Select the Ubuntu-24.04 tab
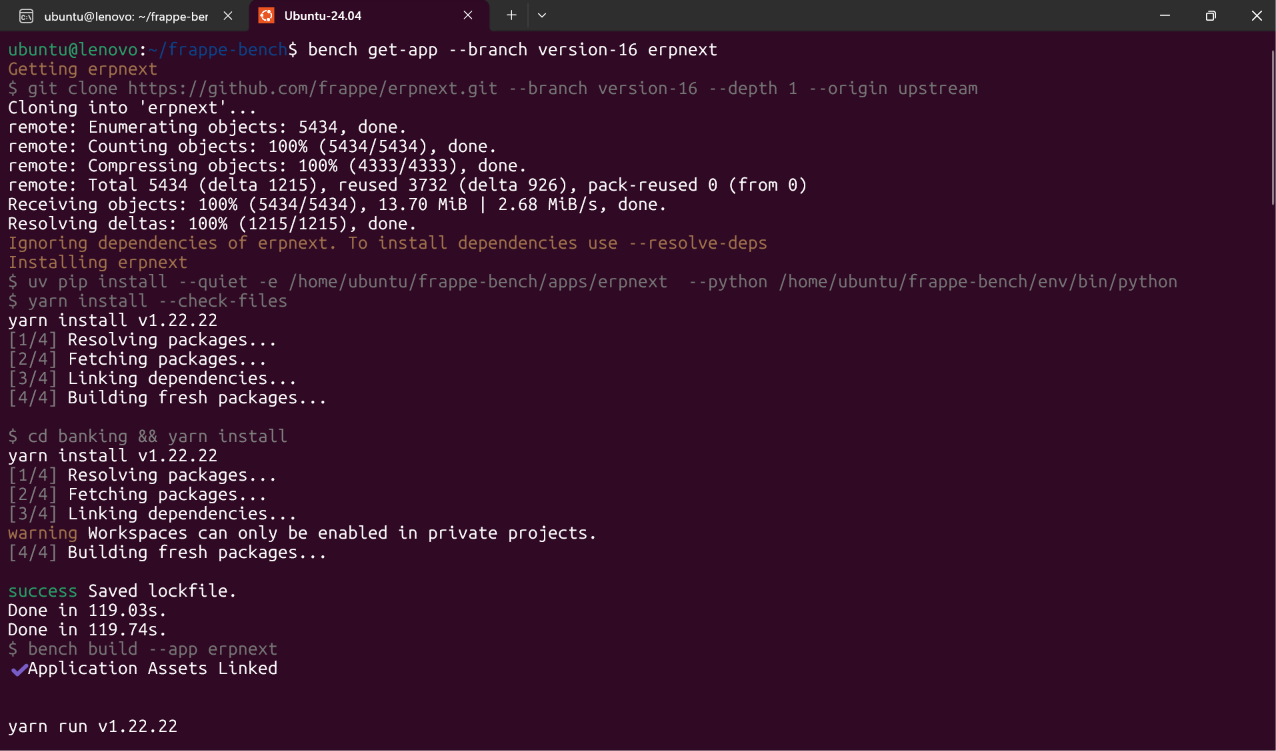This screenshot has width=1276, height=751. [367, 16]
